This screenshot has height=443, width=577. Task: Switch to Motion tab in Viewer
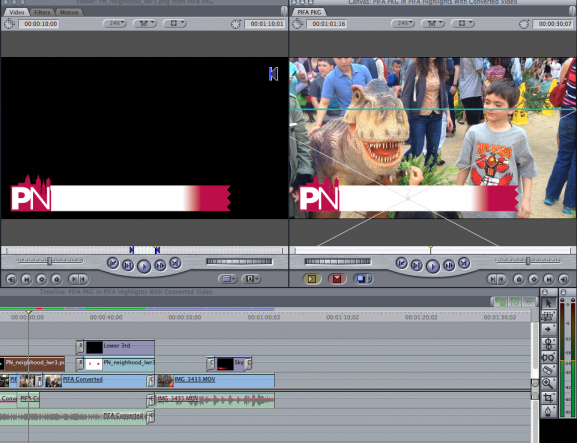69,12
